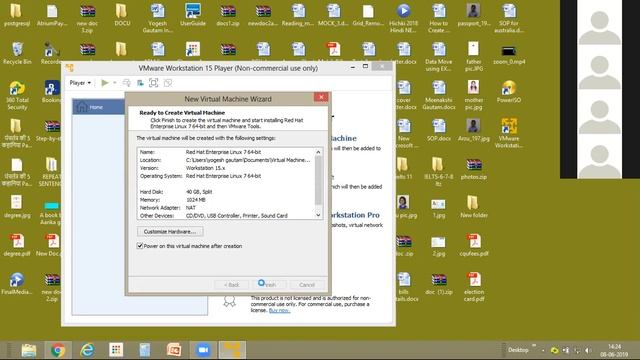Open degree.pdf on desktop
The width and height of the screenshot is (640, 360).
17,245
